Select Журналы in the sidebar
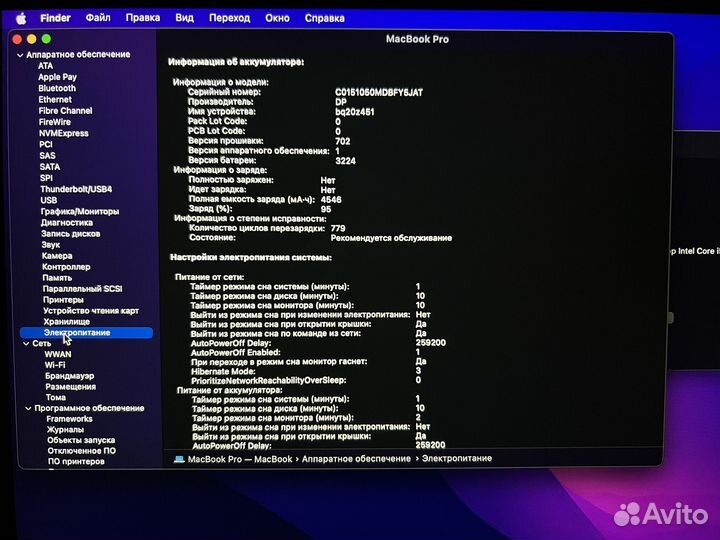 [65, 430]
